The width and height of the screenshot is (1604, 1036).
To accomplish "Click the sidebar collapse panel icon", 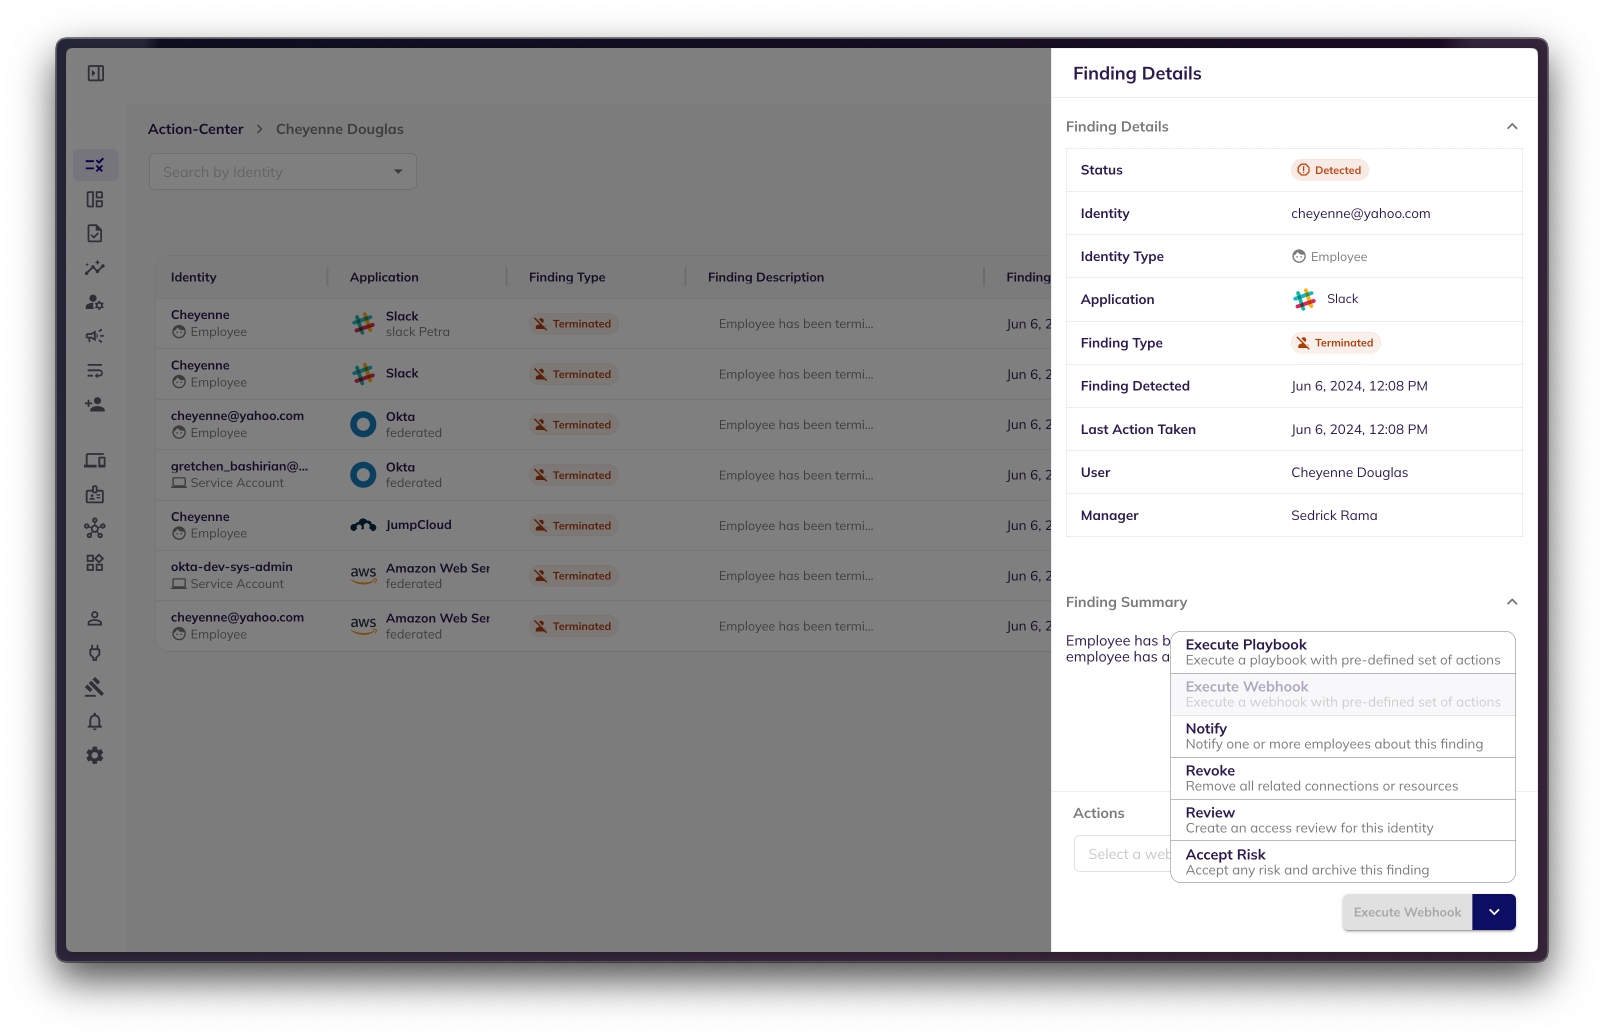I will (x=96, y=73).
